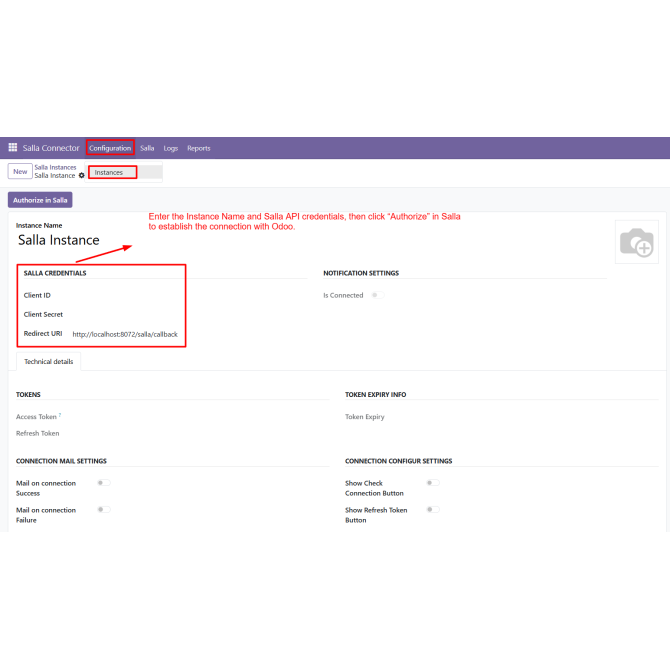Image resolution: width=670 pixels, height=670 pixels.
Task: Click the New button
Action: click(x=20, y=171)
